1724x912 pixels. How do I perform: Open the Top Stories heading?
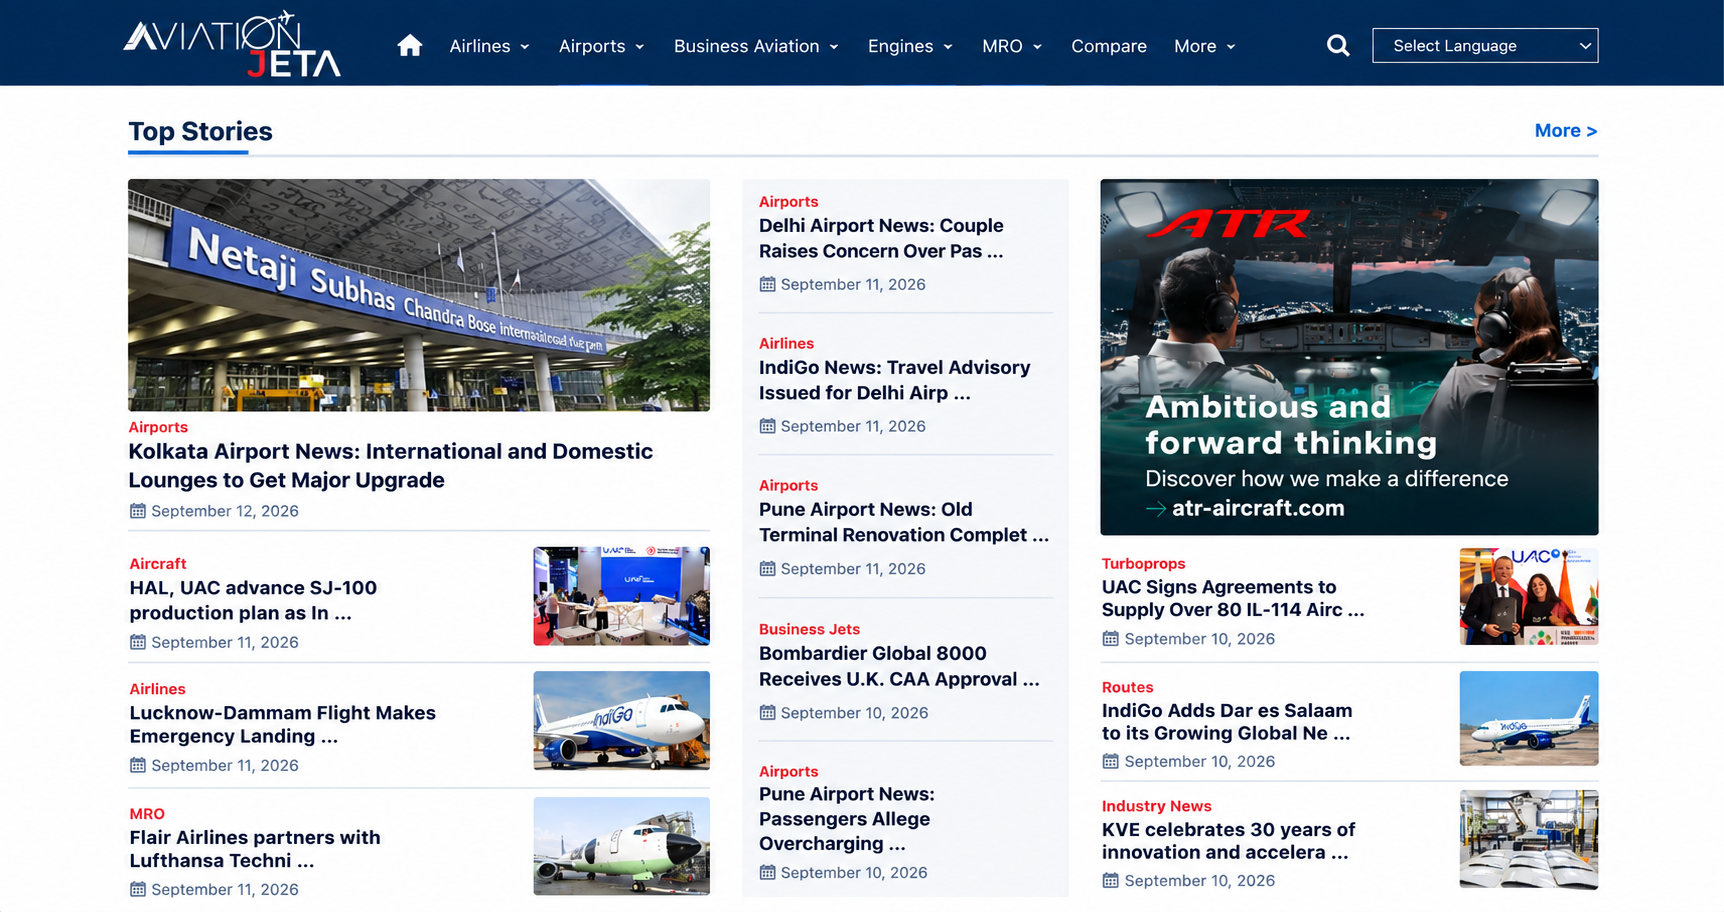pyautogui.click(x=200, y=131)
